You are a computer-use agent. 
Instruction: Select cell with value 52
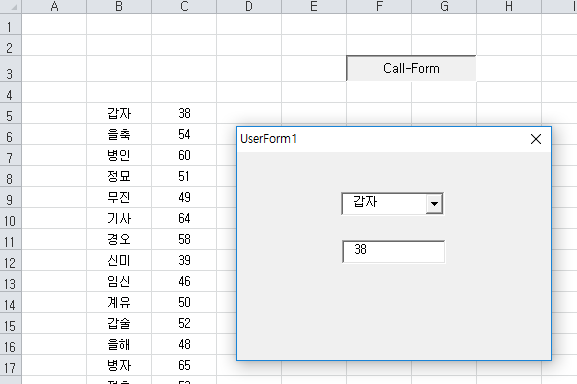coord(184,323)
